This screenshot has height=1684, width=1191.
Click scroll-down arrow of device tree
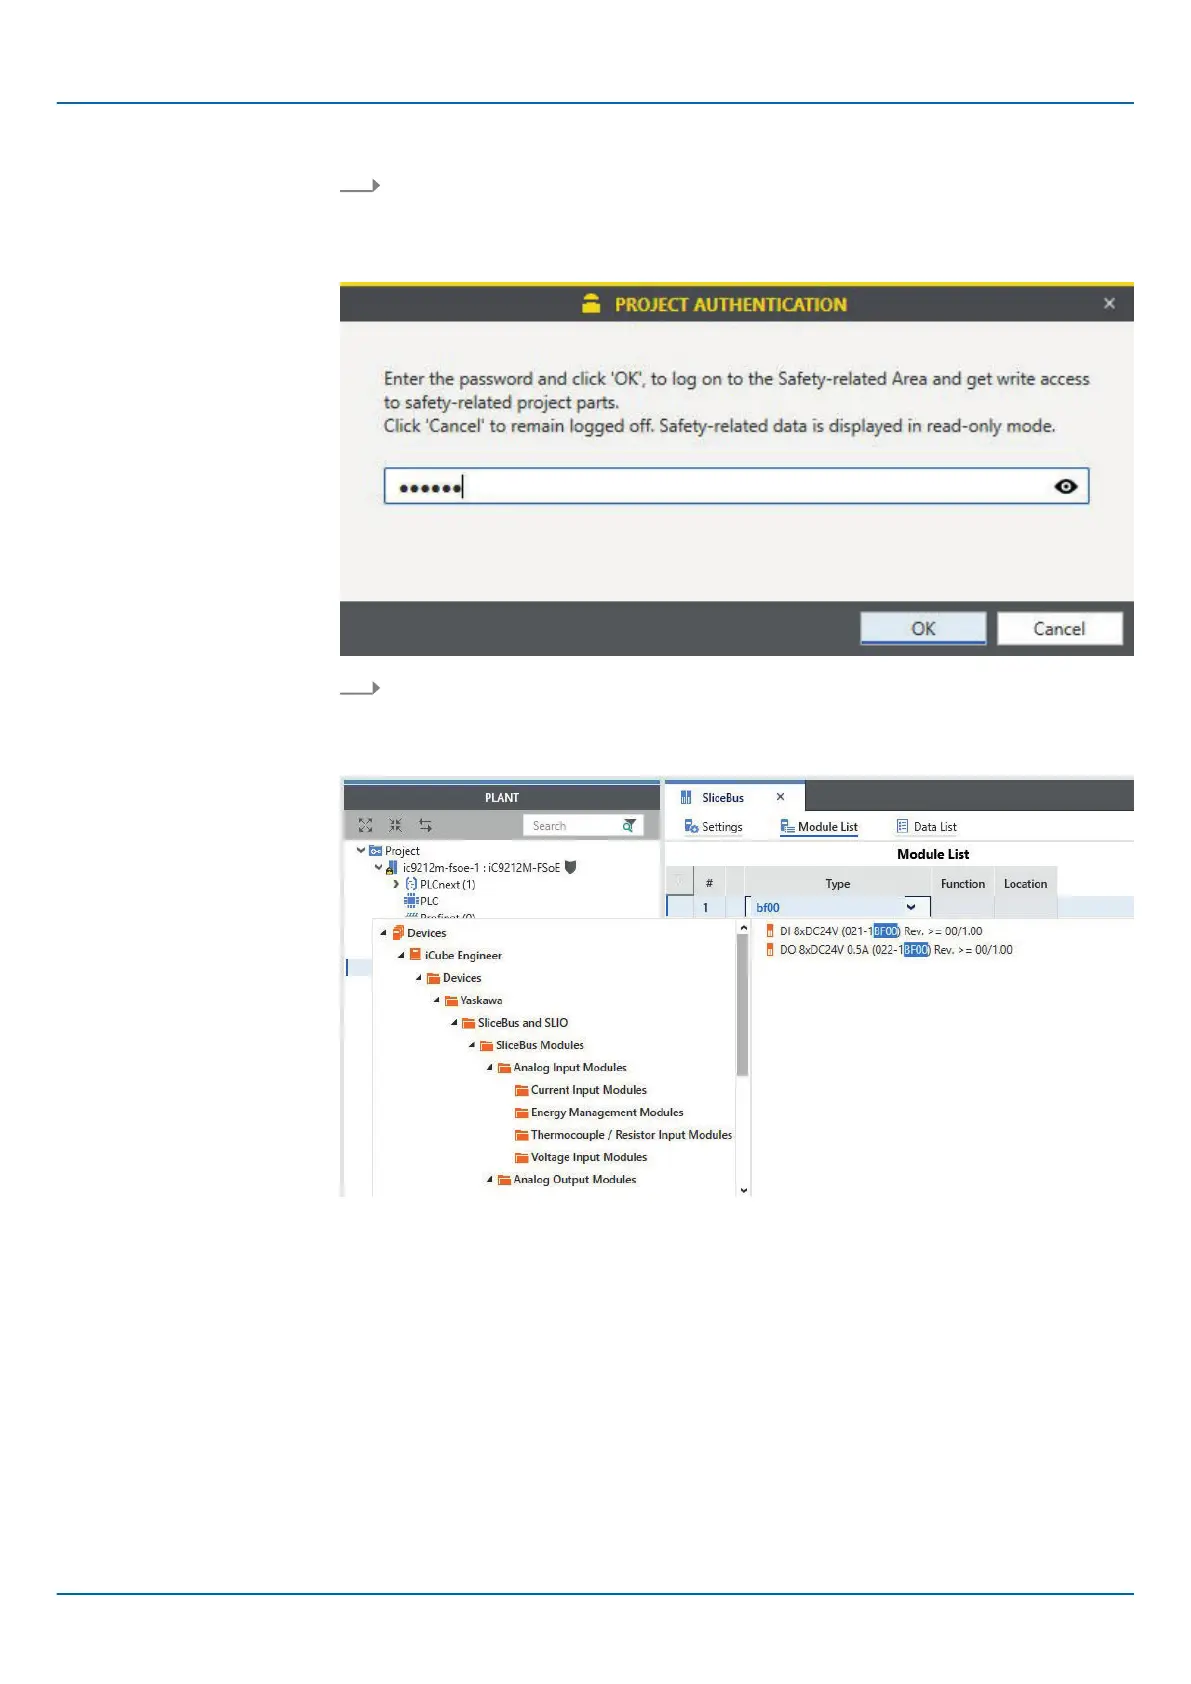click(743, 1190)
